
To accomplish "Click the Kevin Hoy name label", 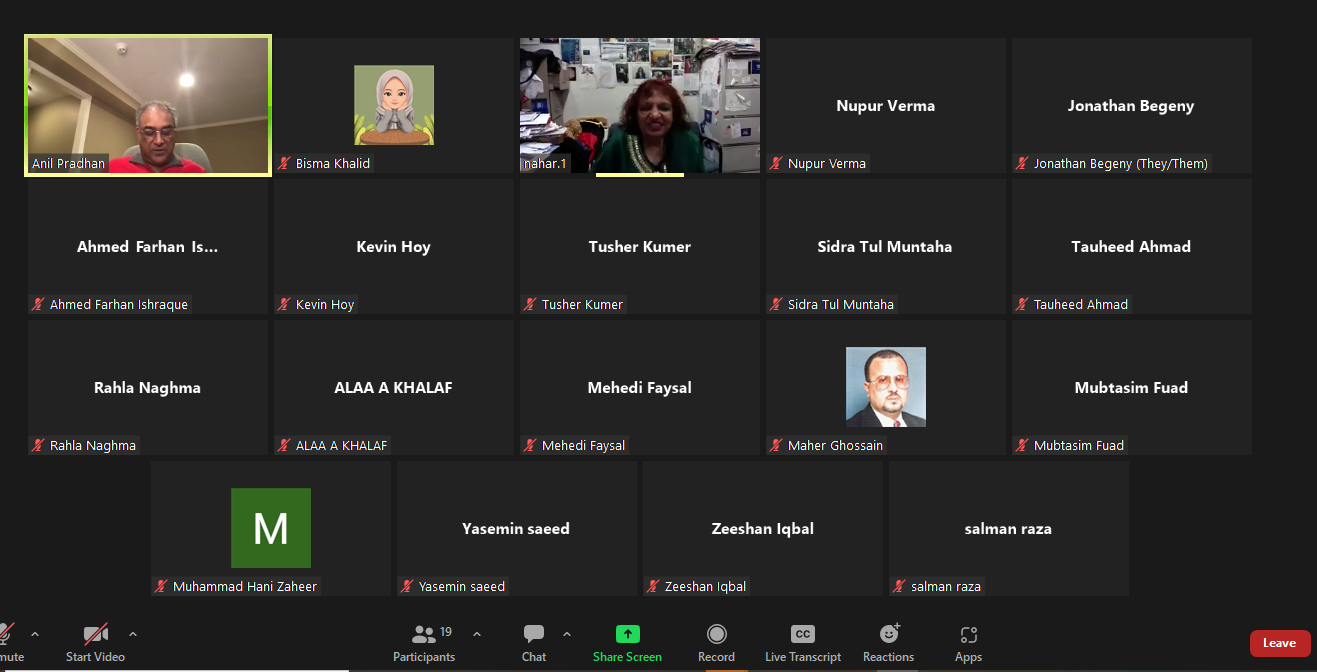I will (325, 304).
